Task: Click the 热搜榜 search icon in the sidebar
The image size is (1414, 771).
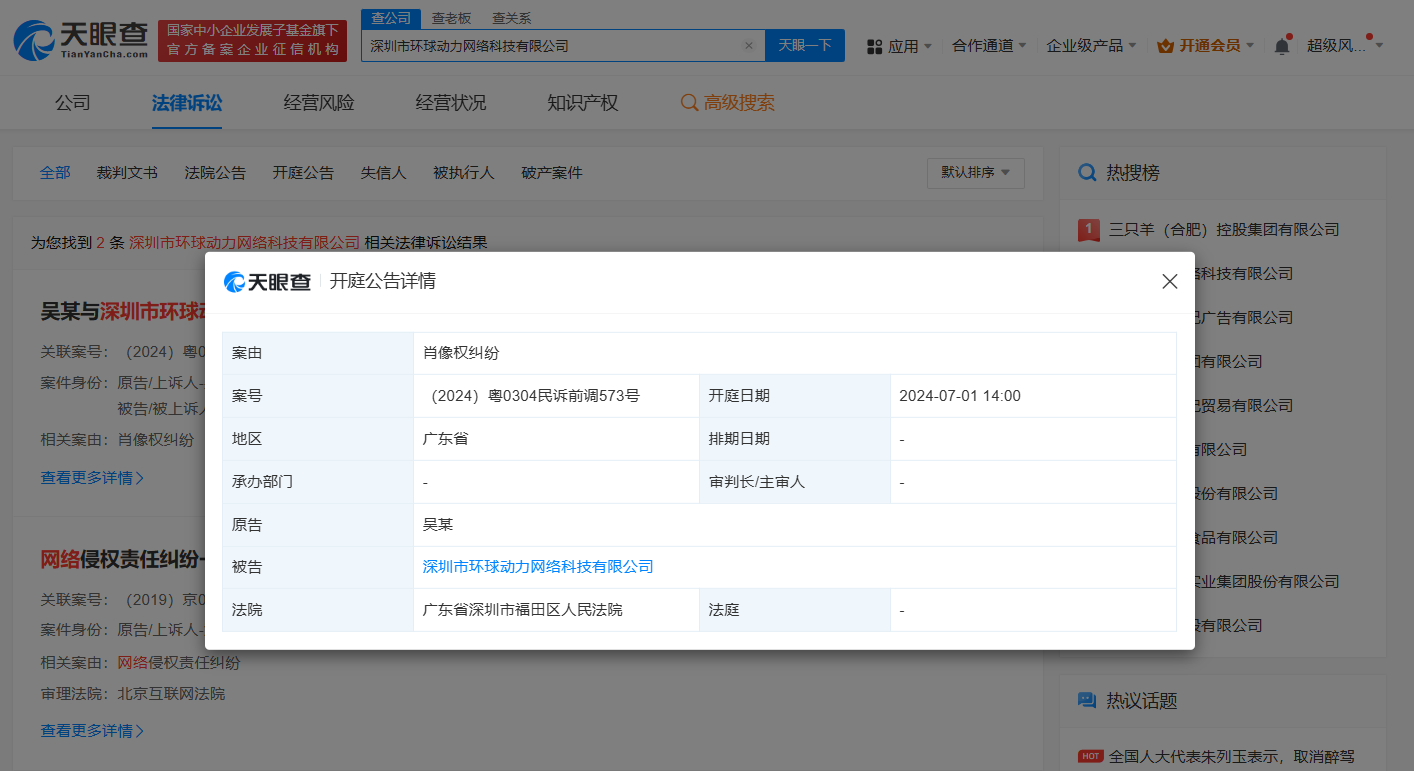Action: (1087, 172)
